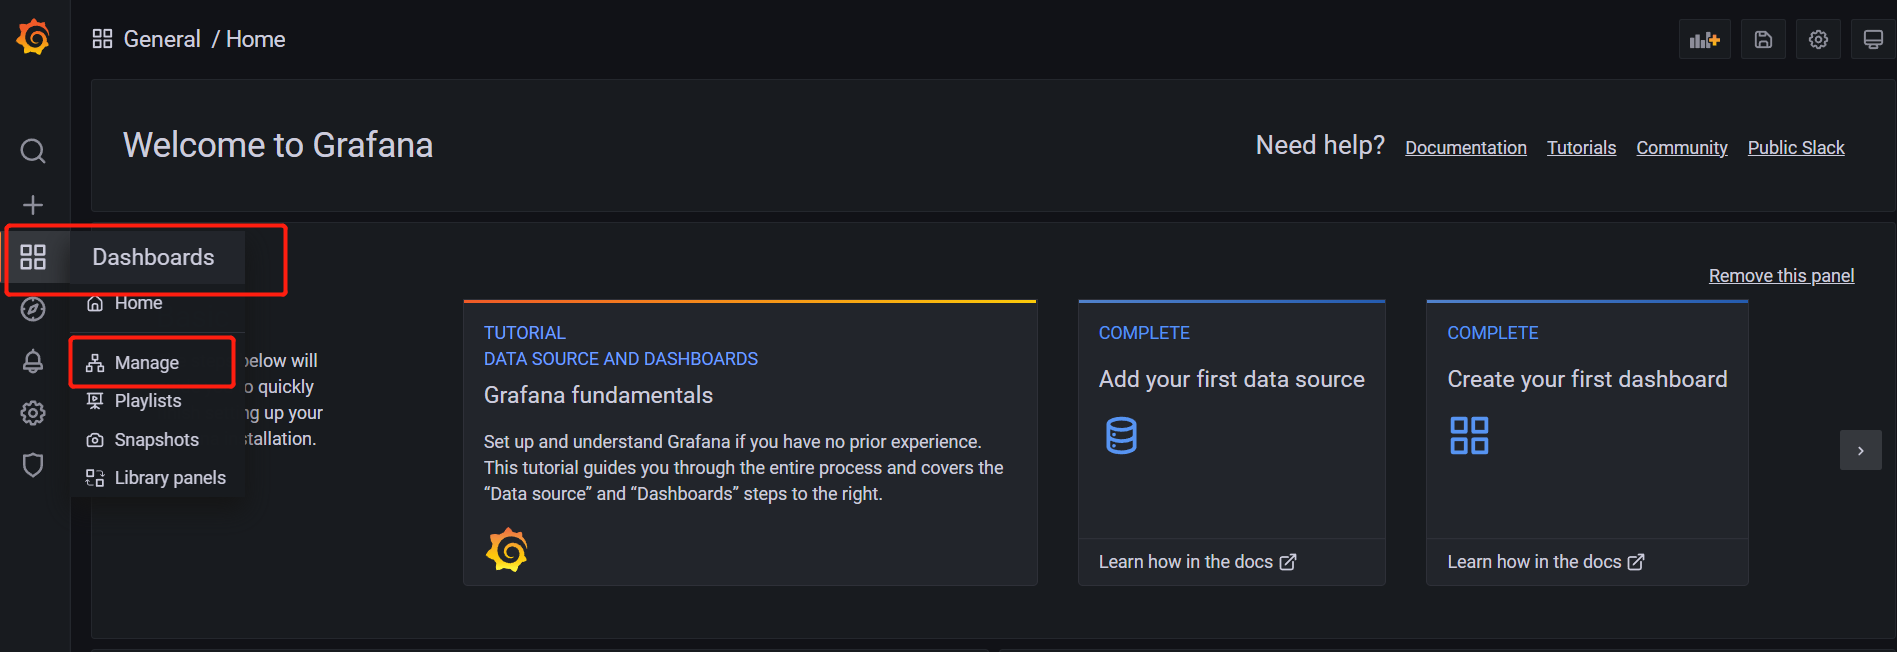
Task: Open the Documentation link
Action: pyautogui.click(x=1466, y=148)
